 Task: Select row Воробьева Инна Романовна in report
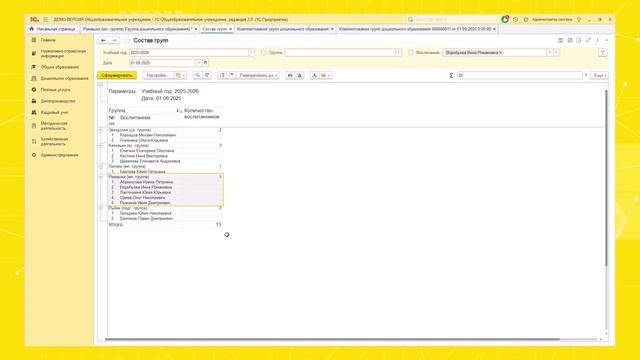(165, 187)
